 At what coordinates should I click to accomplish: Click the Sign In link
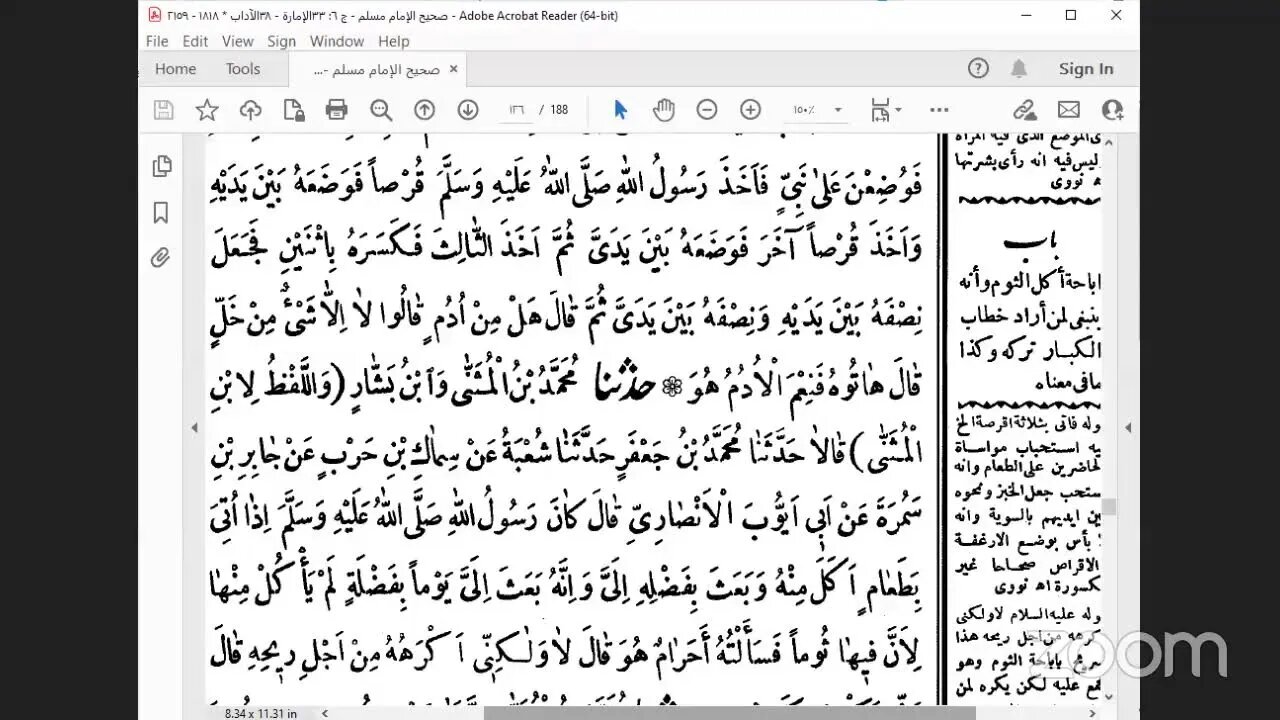(x=1086, y=69)
